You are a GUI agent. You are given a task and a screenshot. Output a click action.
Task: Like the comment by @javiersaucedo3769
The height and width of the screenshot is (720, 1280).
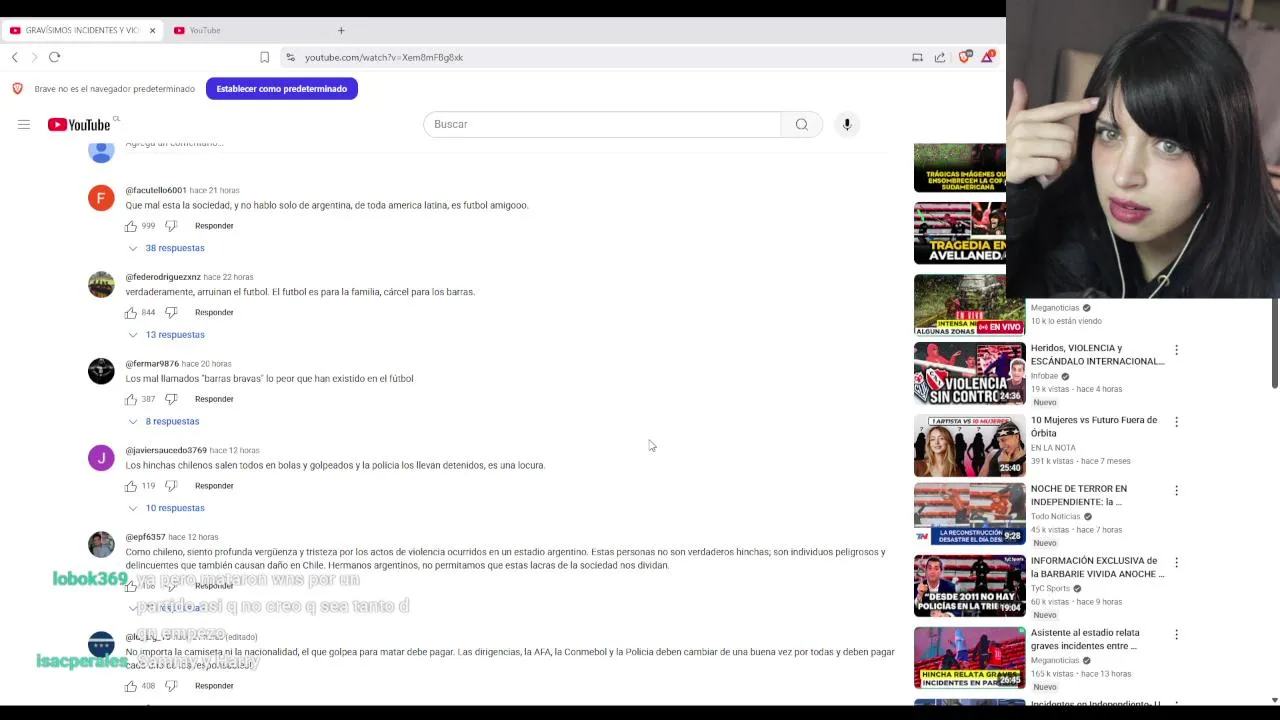pyautogui.click(x=131, y=486)
